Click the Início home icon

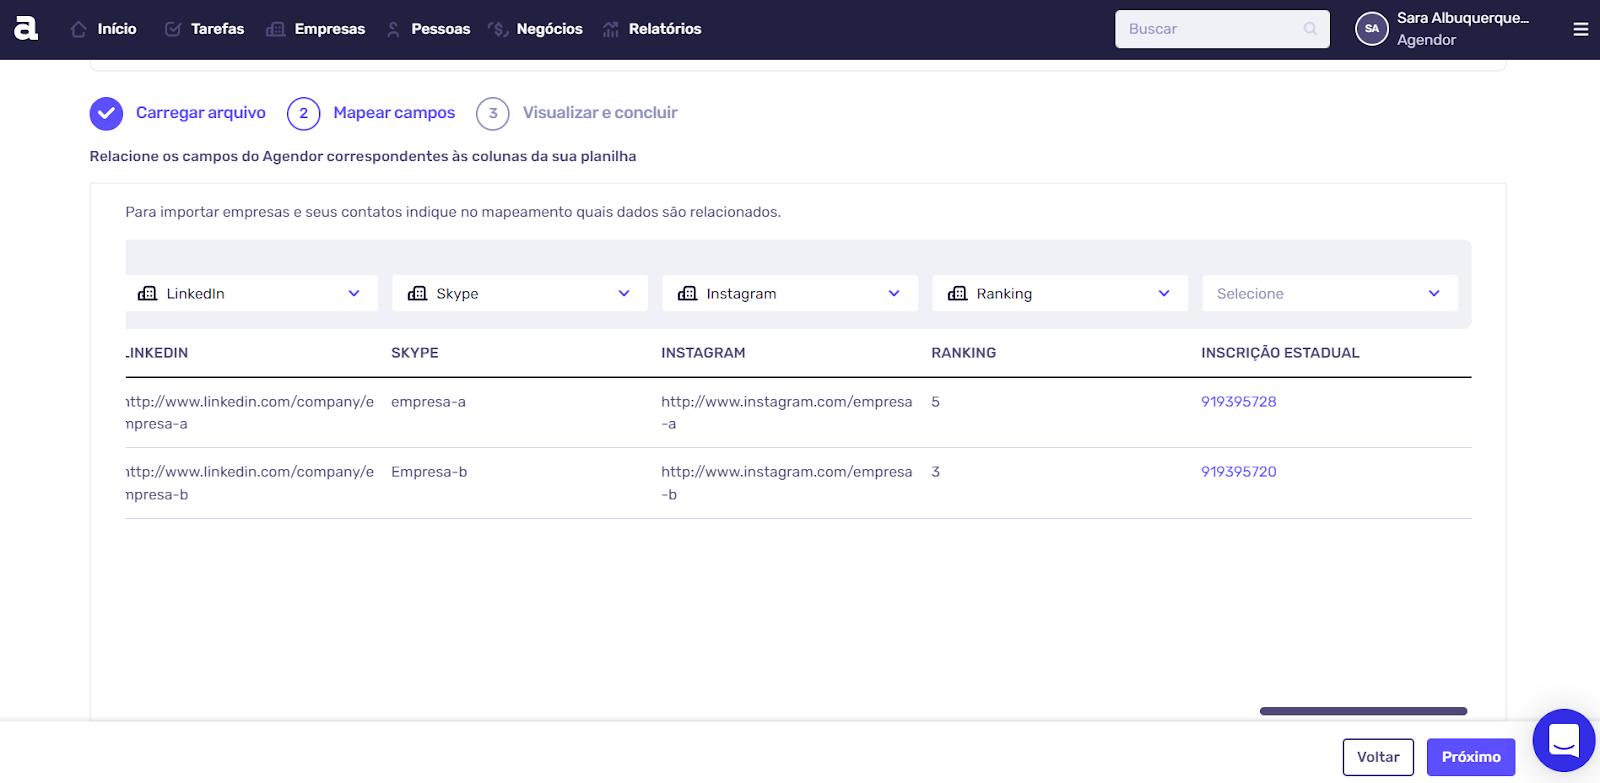(x=79, y=29)
